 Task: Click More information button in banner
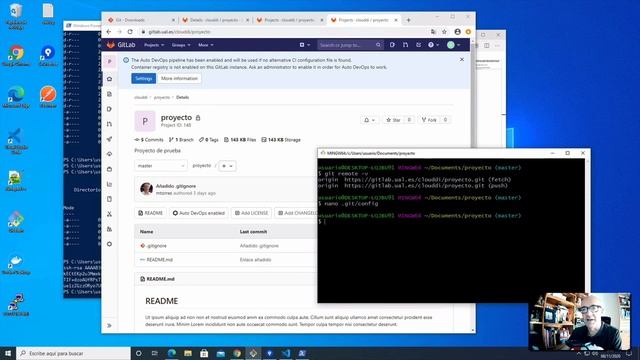point(179,78)
